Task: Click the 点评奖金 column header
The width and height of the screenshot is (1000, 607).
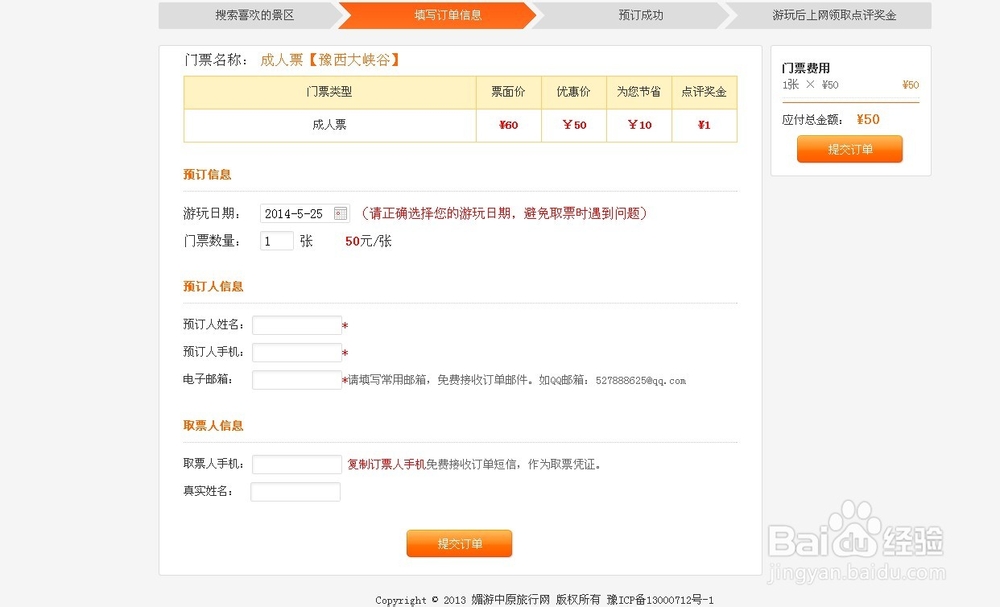Action: 704,92
